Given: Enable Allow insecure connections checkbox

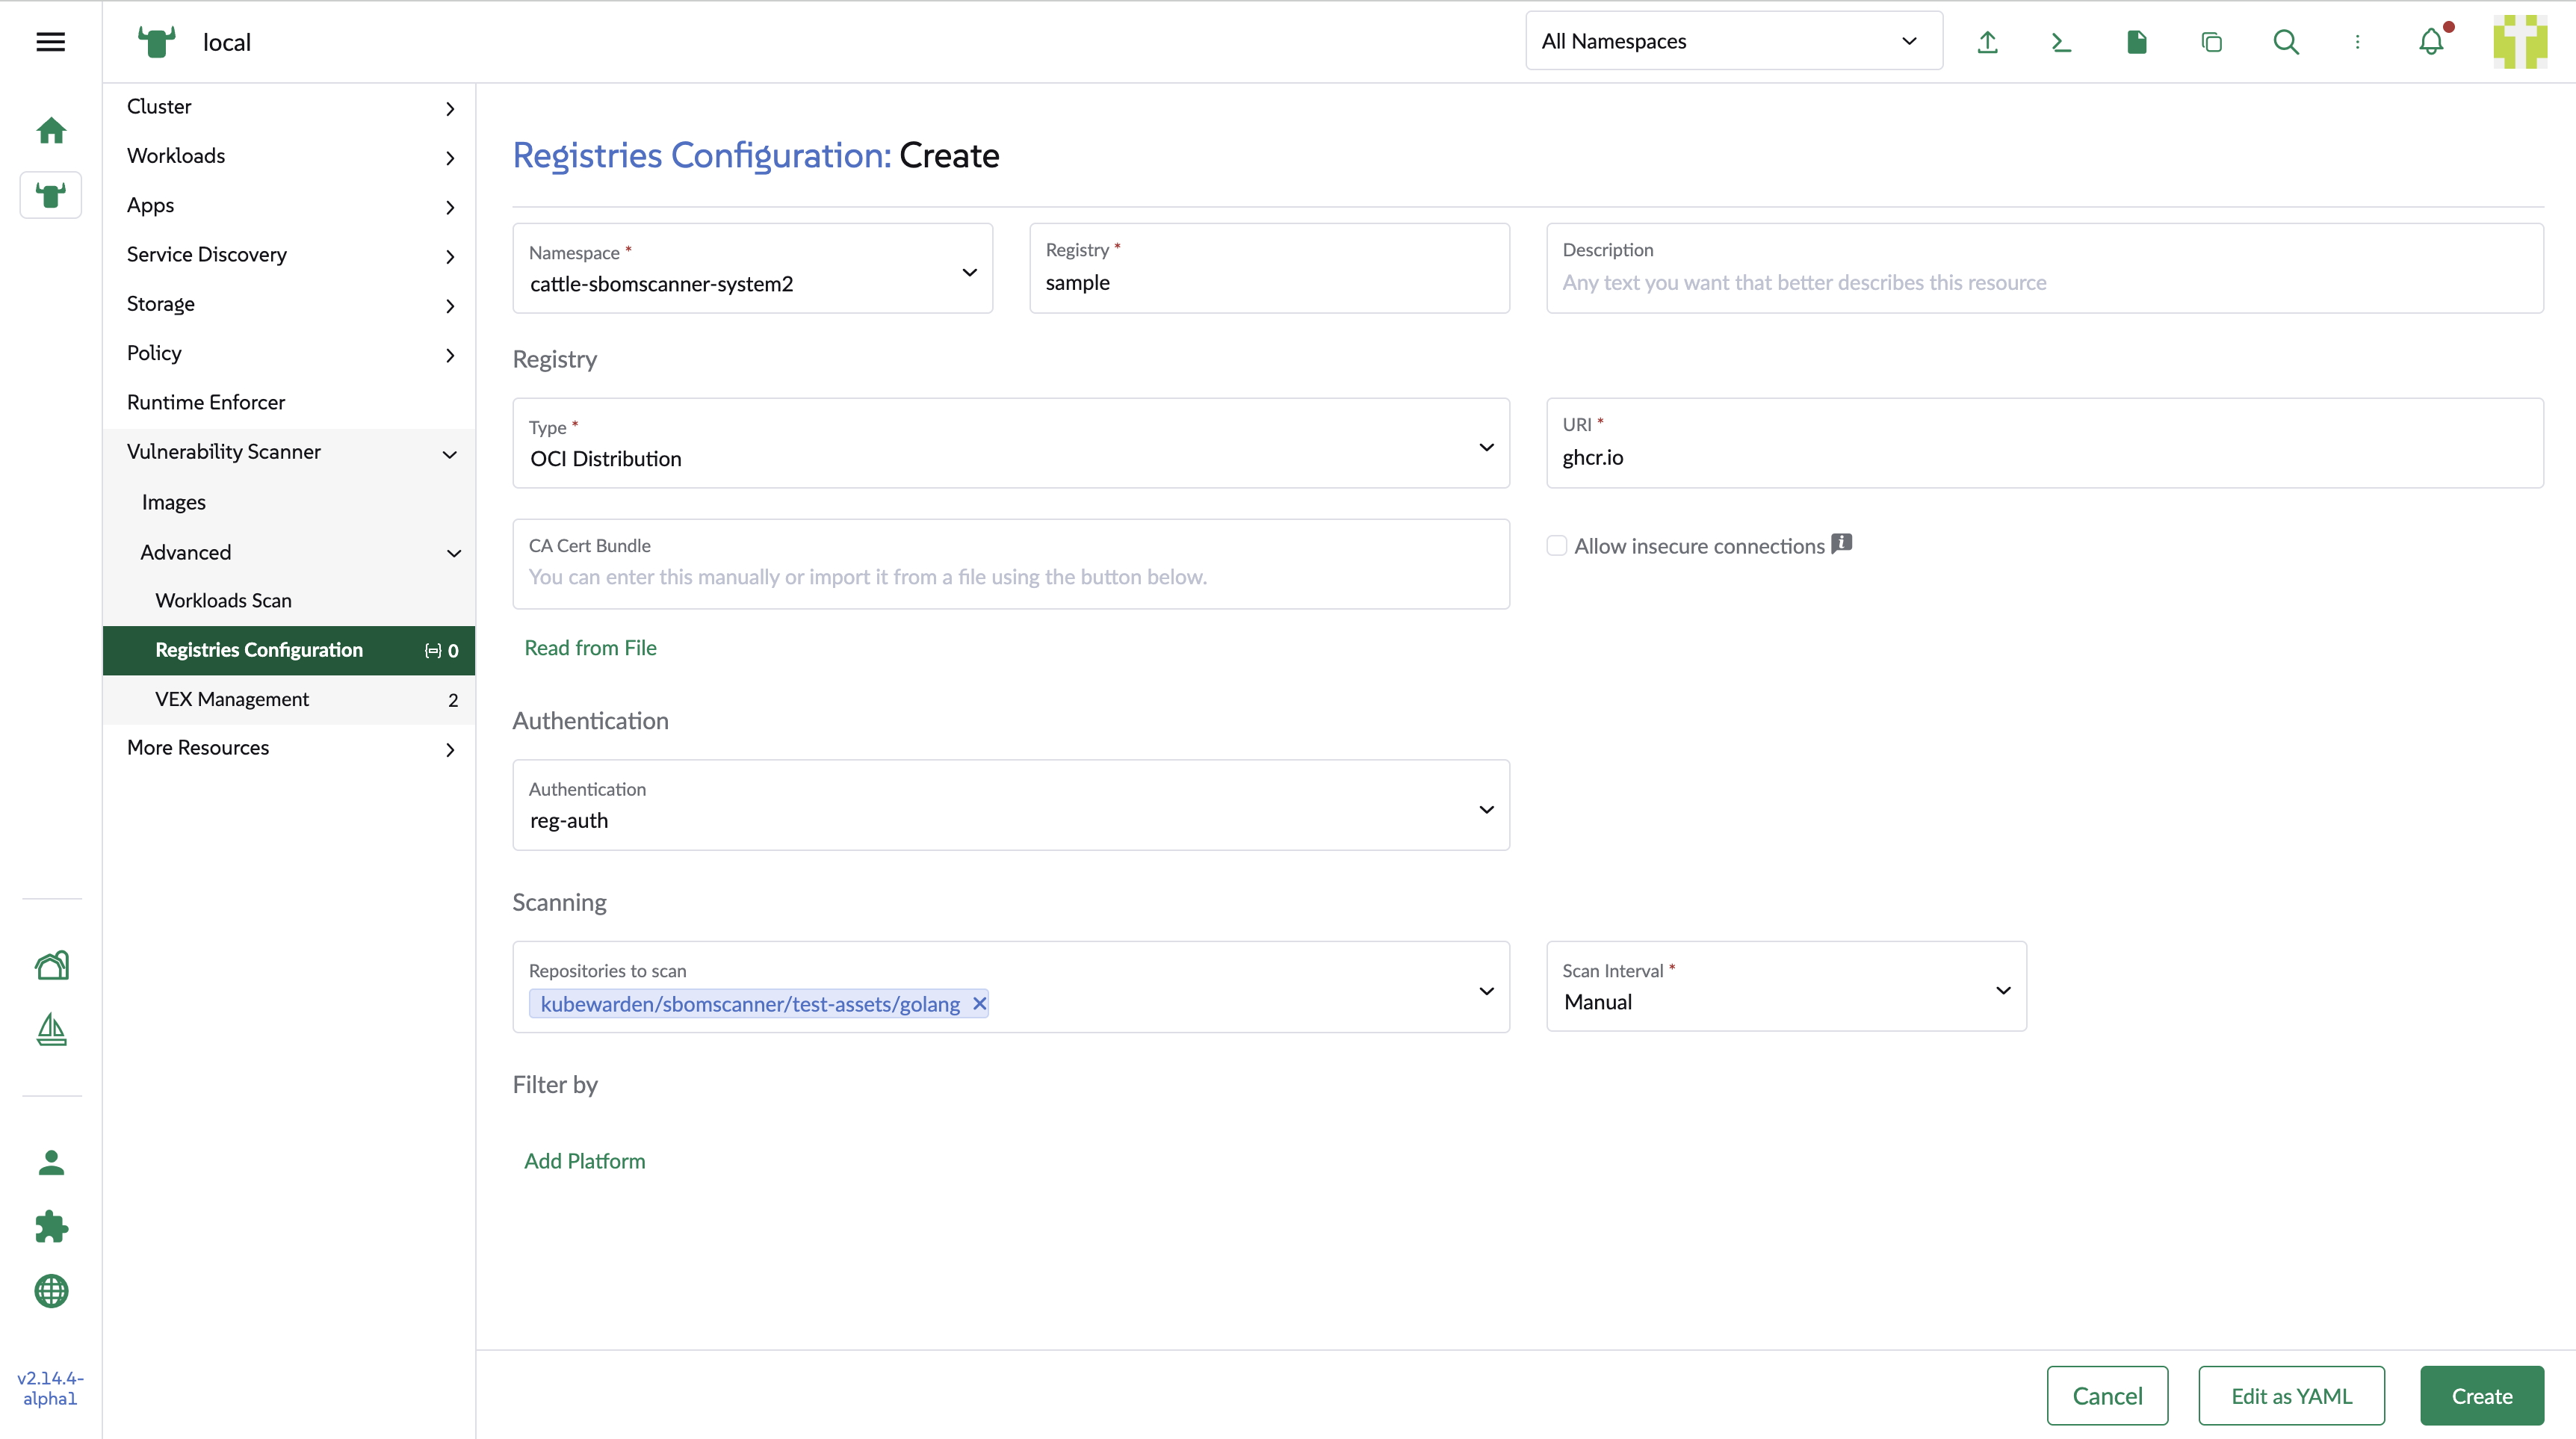Looking at the screenshot, I should pyautogui.click(x=1556, y=546).
